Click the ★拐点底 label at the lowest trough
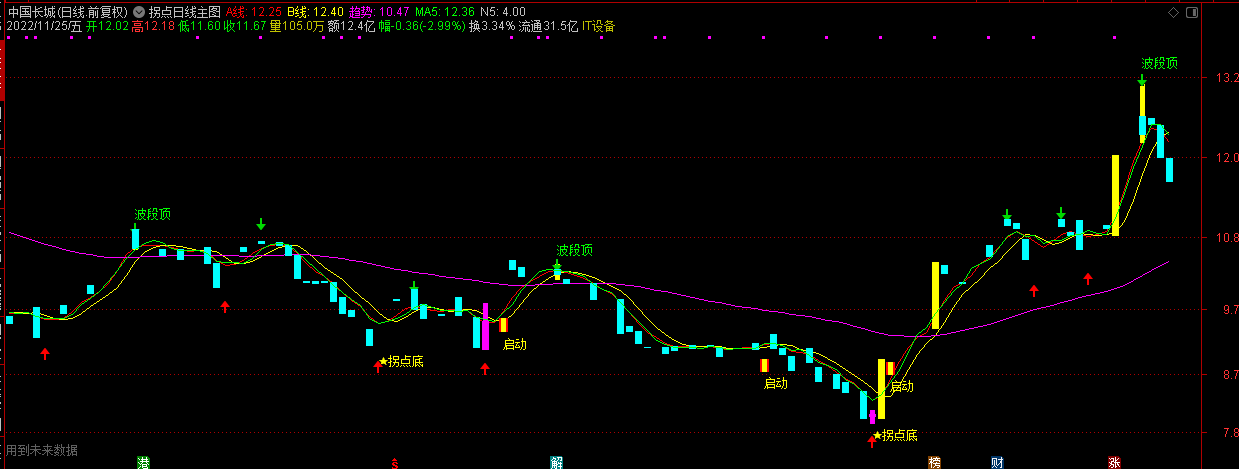 (895, 435)
